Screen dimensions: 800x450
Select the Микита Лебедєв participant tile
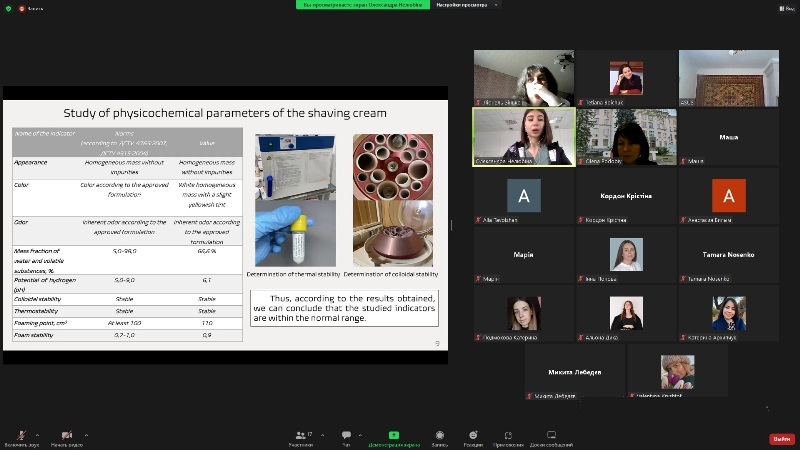(x=575, y=371)
